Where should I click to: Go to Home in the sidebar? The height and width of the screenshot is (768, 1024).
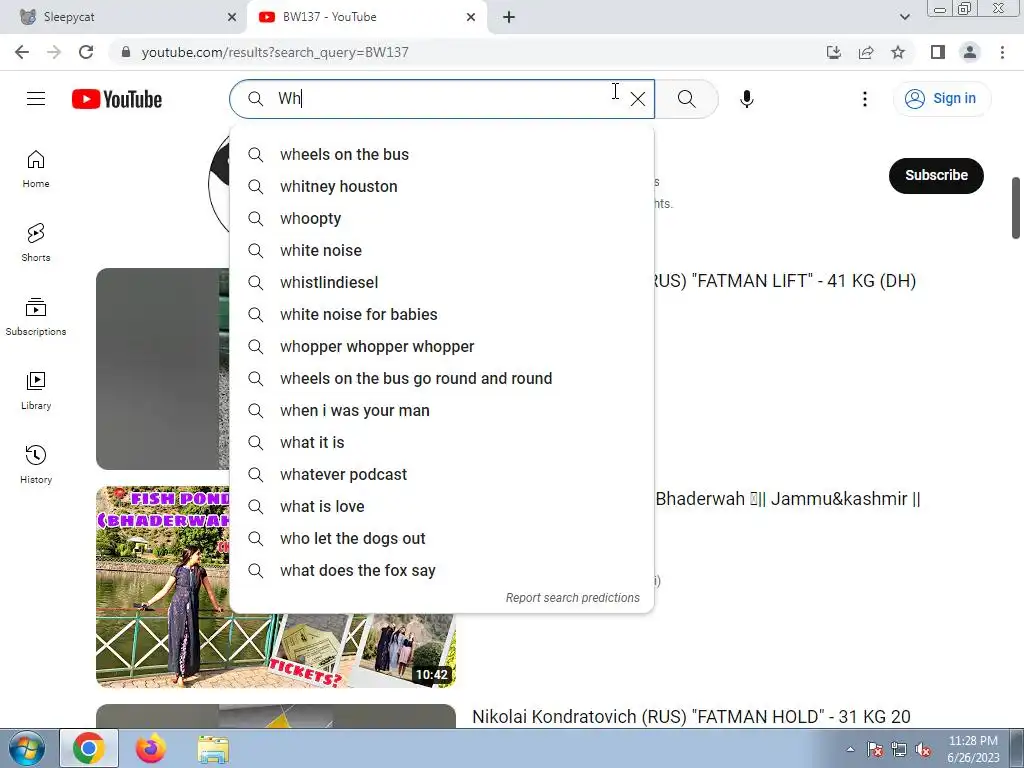[36, 169]
